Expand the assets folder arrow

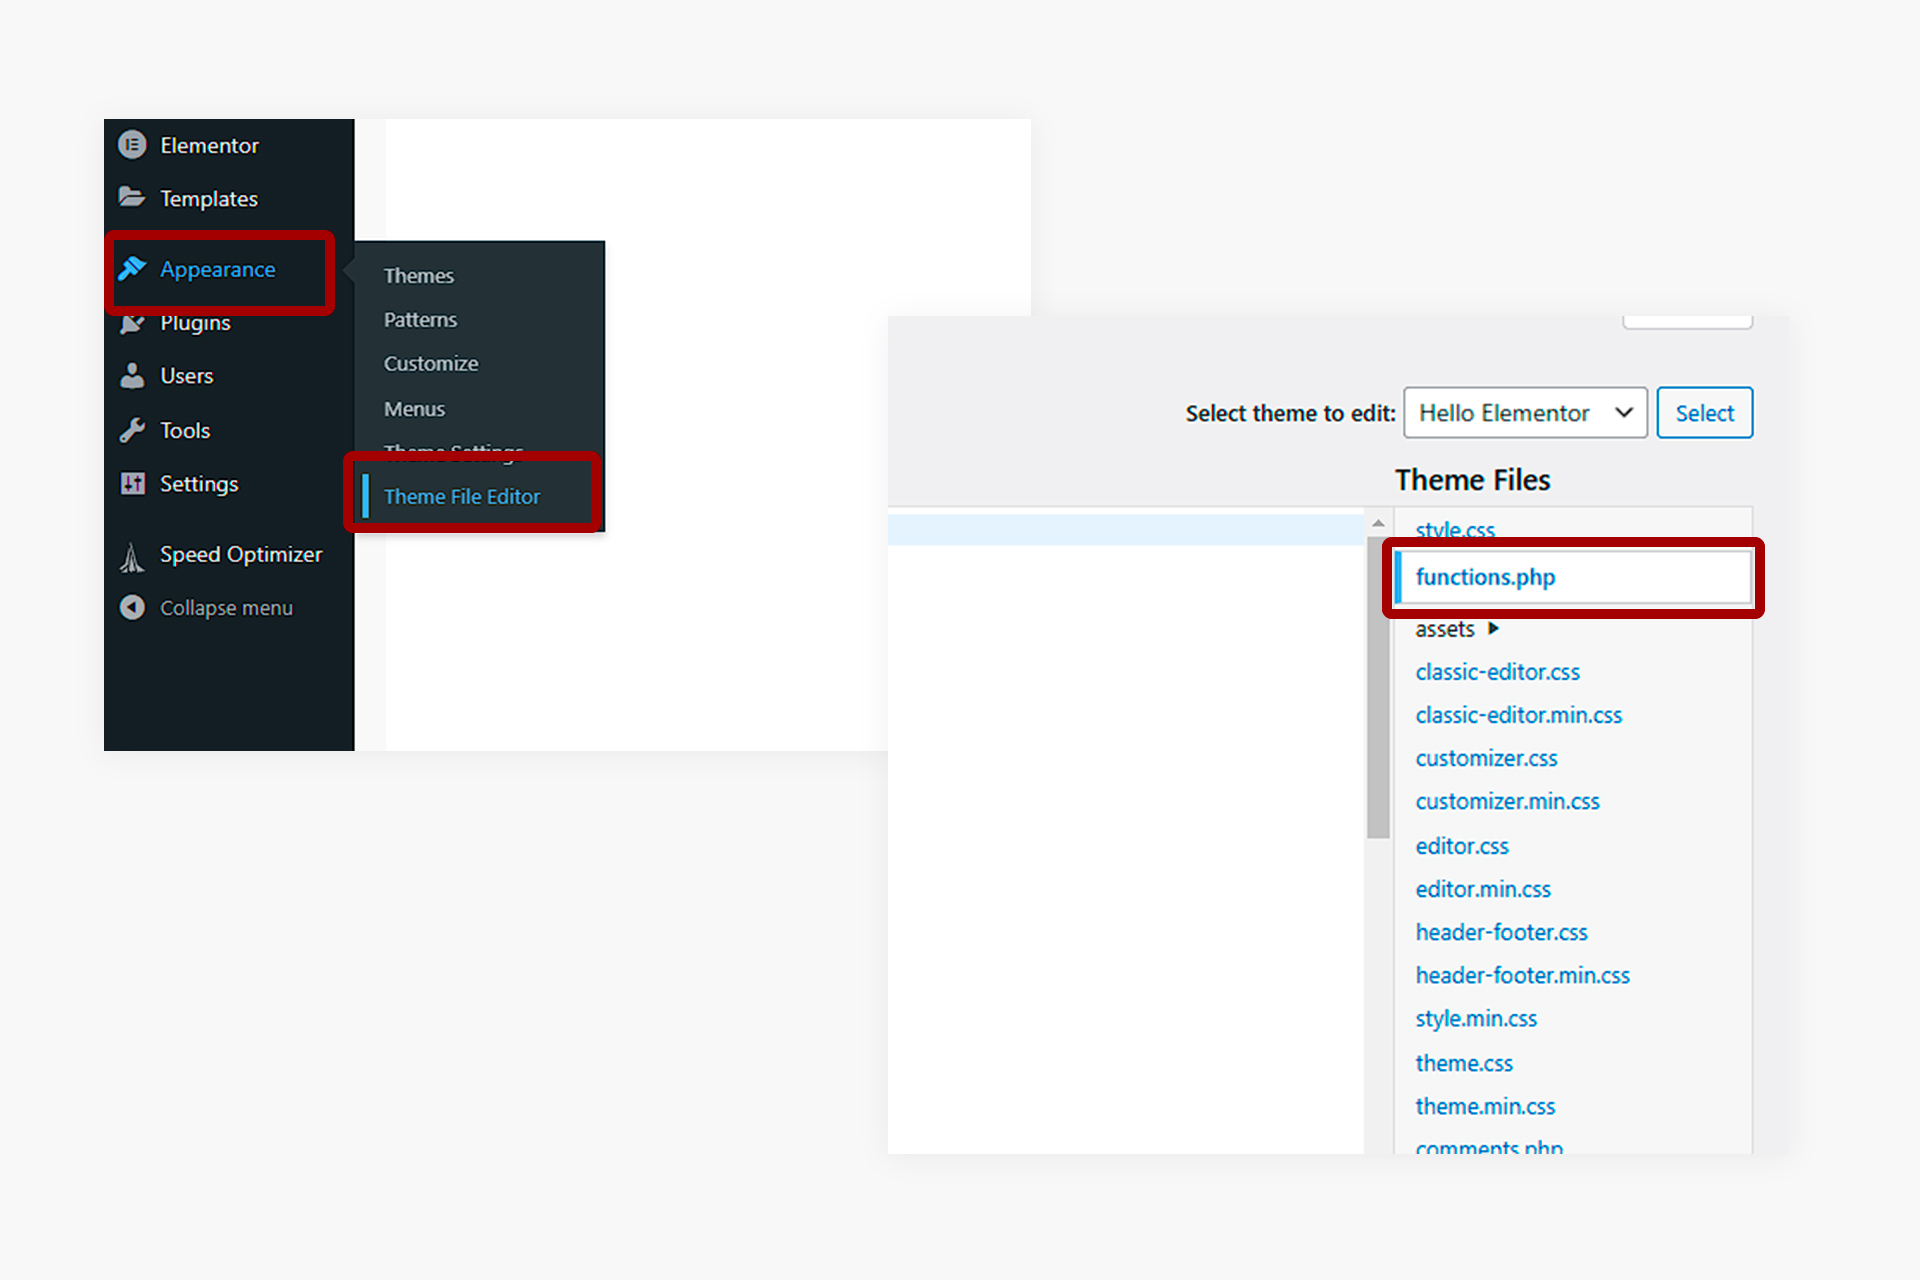1493,629
